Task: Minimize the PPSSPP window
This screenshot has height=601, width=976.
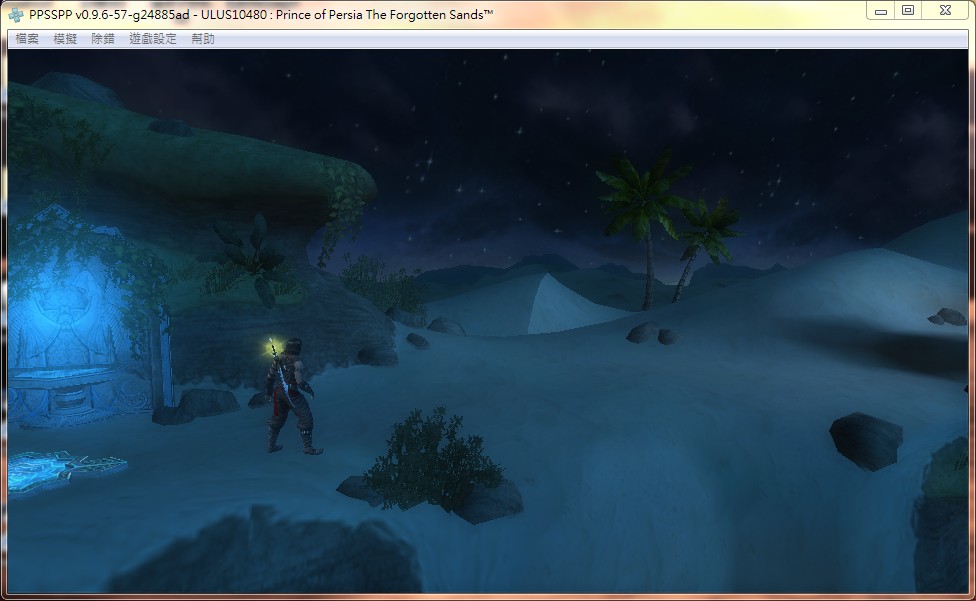Action: [881, 11]
